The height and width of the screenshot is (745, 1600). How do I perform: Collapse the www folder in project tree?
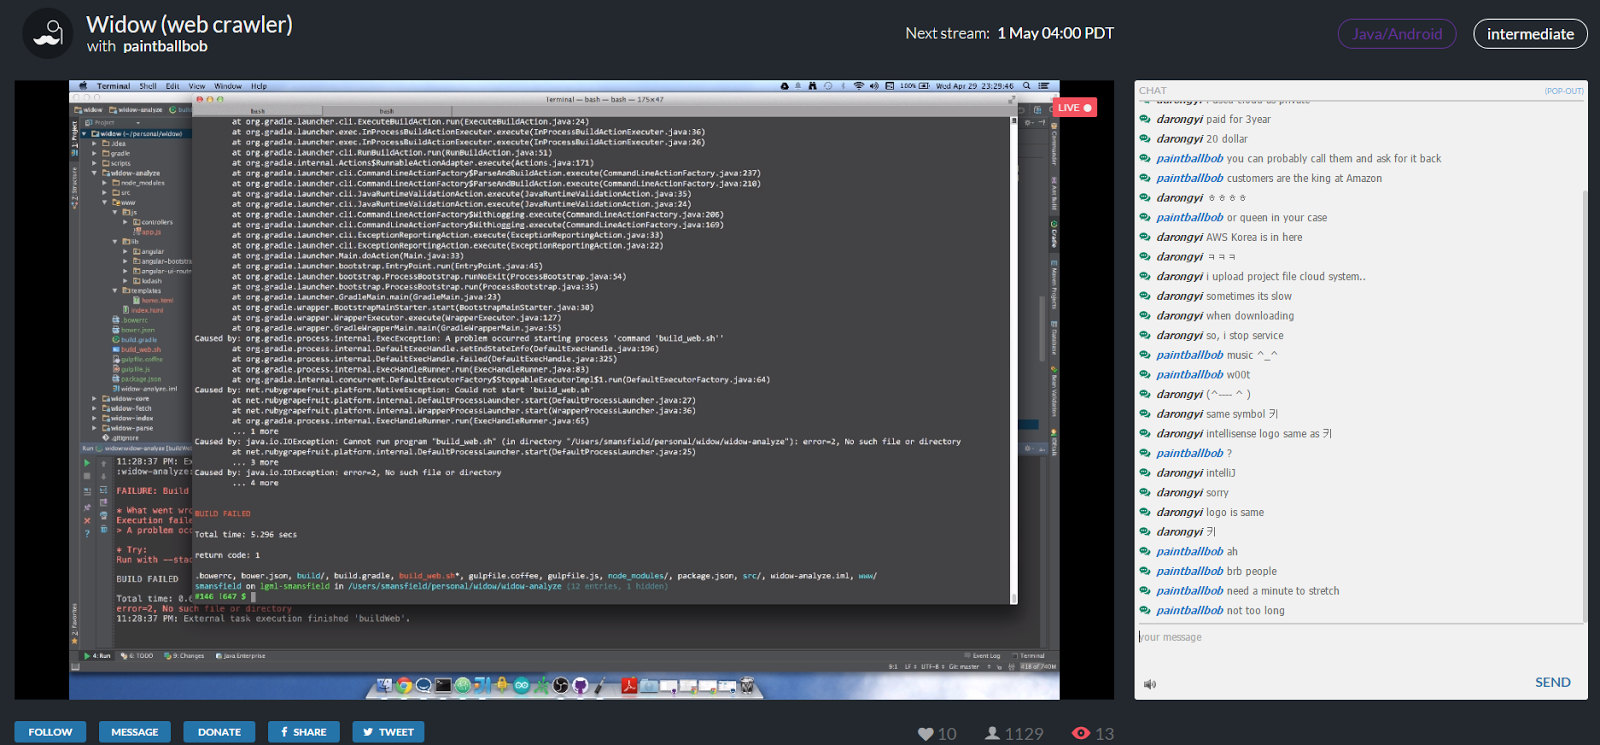tap(105, 203)
